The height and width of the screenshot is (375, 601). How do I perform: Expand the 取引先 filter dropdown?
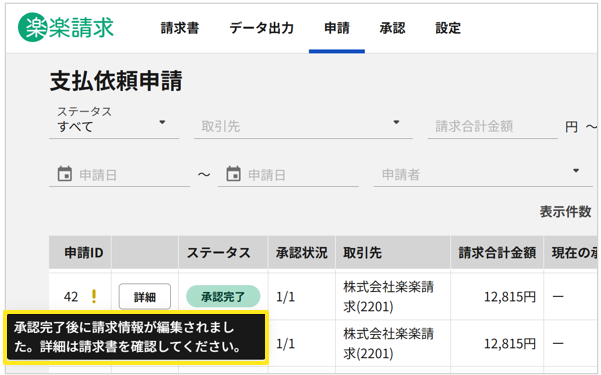(303, 126)
